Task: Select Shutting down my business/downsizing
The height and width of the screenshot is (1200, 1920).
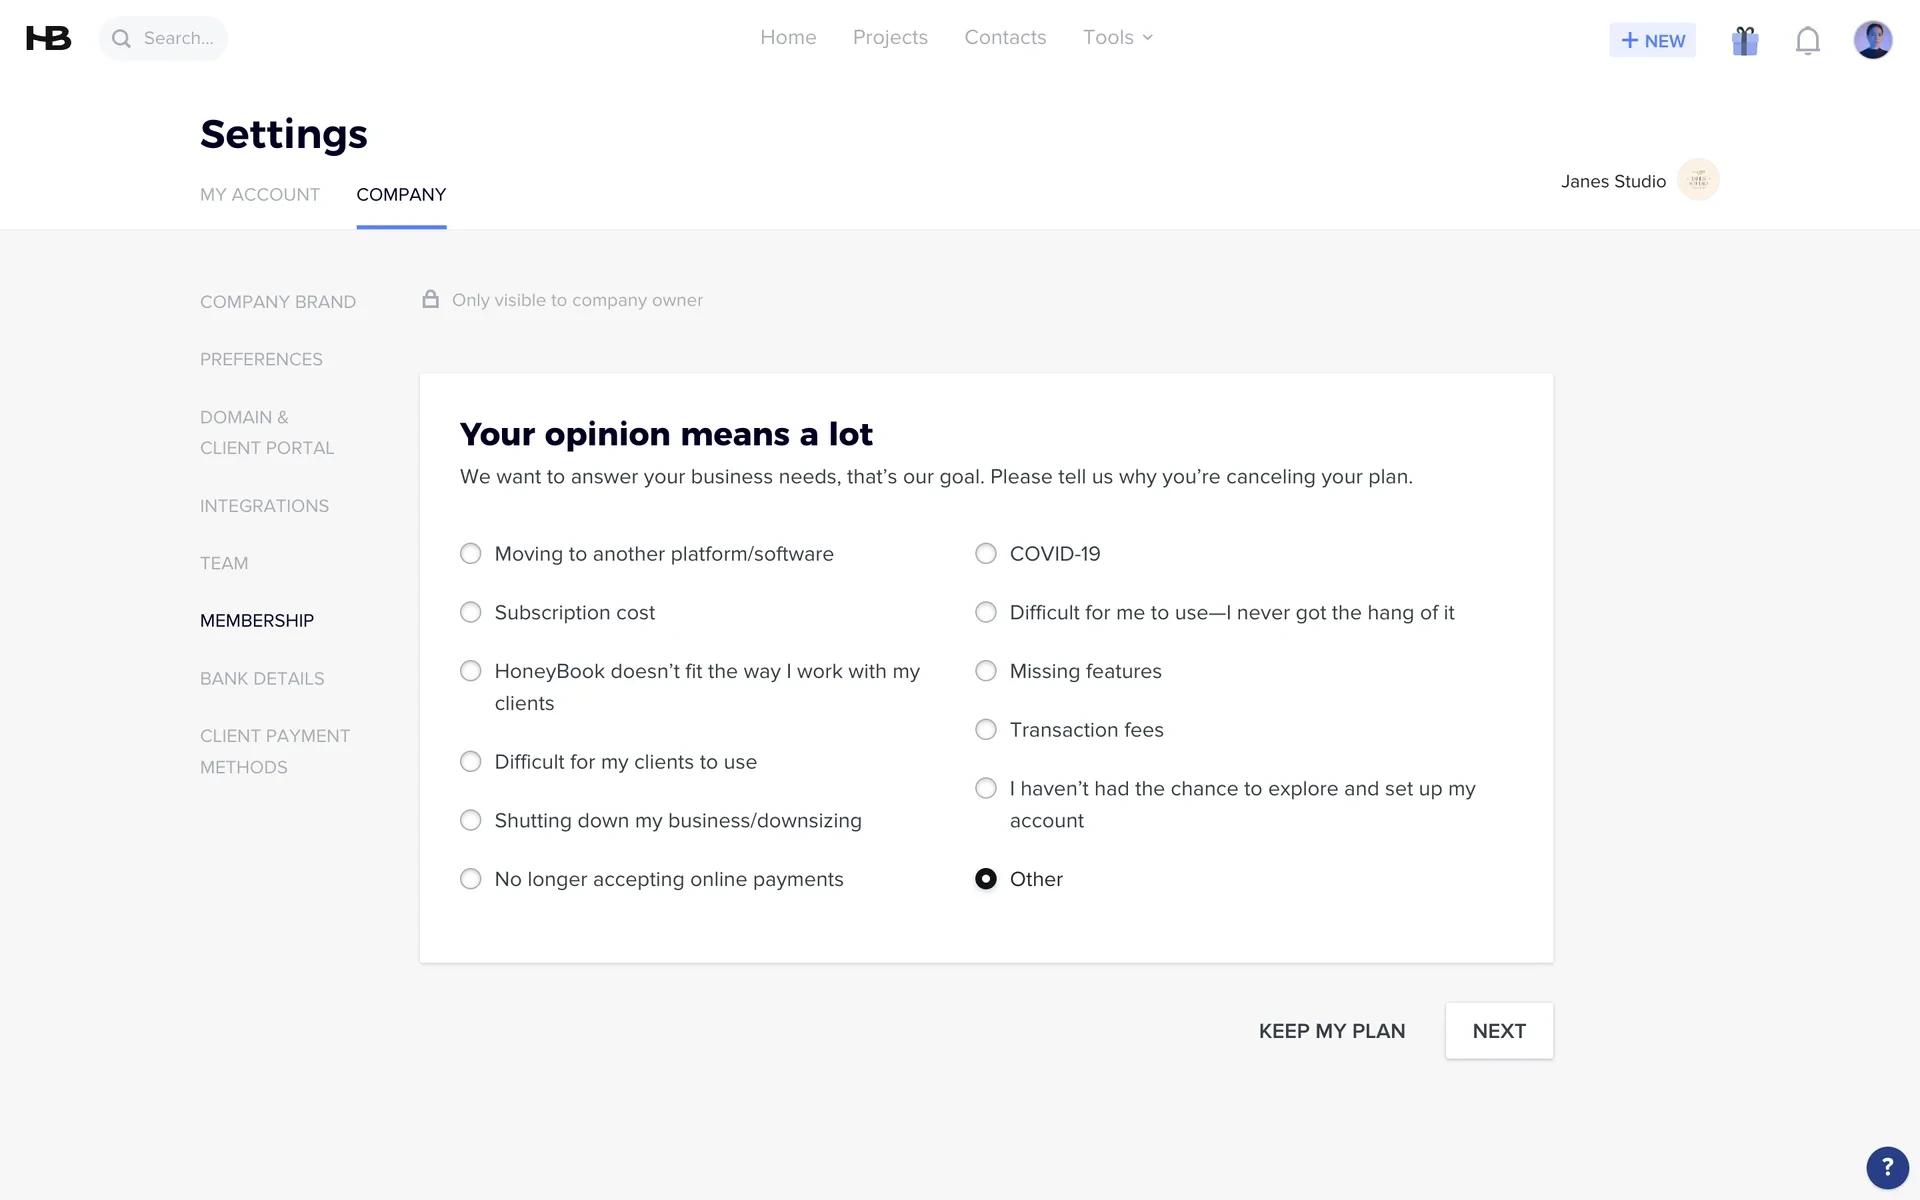Action: click(470, 820)
